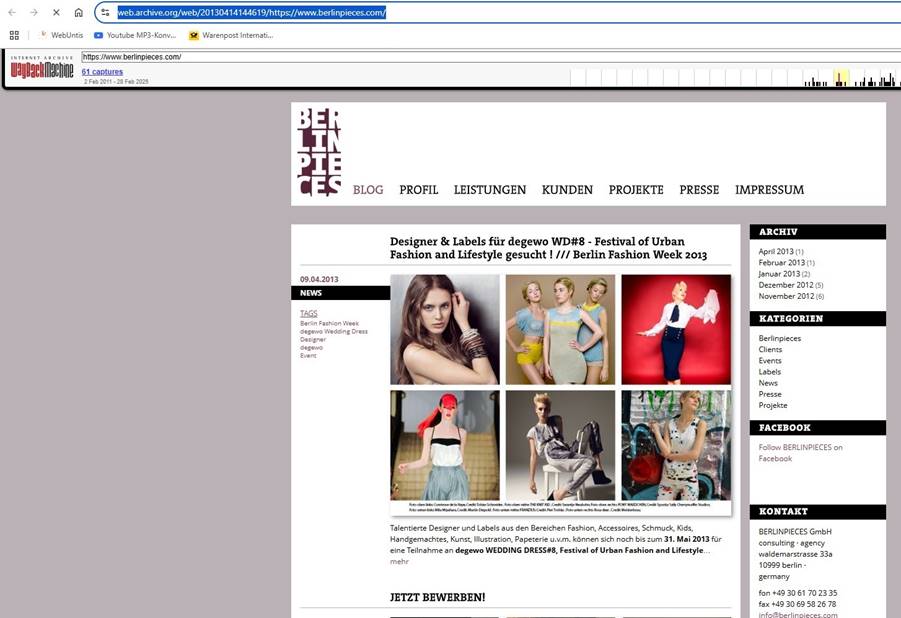Click the BERLINPIECES site logo
The width and height of the screenshot is (901, 618).
pos(319,152)
